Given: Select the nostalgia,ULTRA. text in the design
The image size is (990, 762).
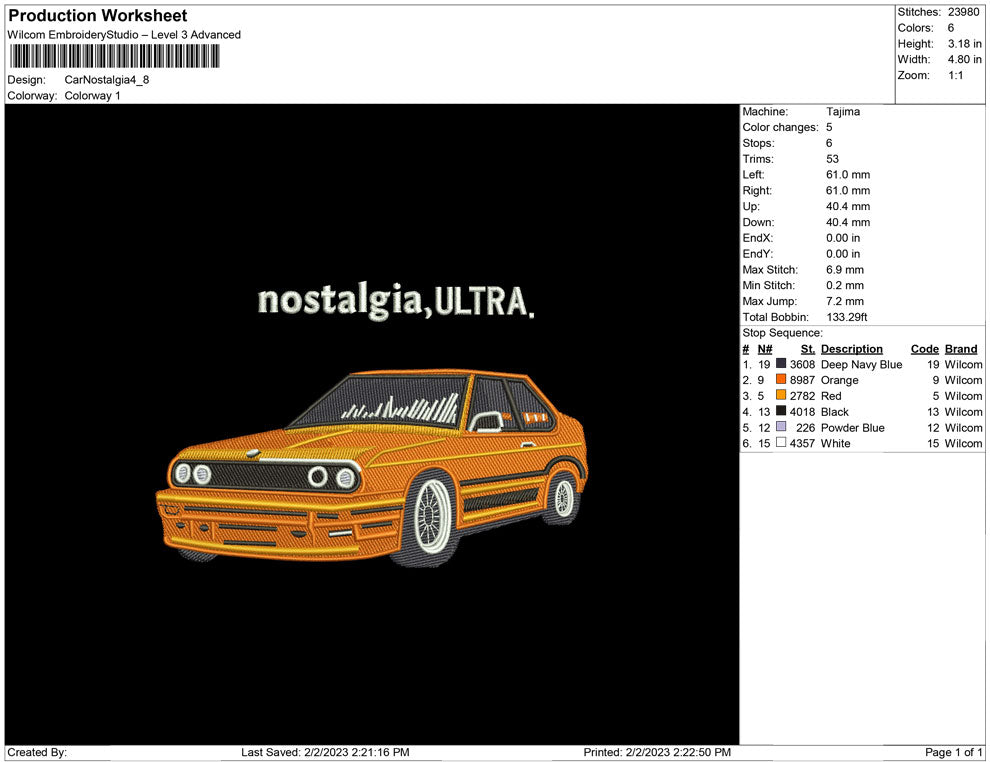Looking at the screenshot, I should 396,300.
